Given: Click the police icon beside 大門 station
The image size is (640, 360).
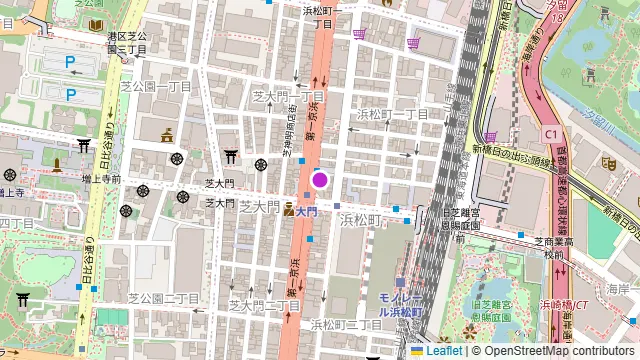Looking at the screenshot, I should pyautogui.click(x=289, y=210).
